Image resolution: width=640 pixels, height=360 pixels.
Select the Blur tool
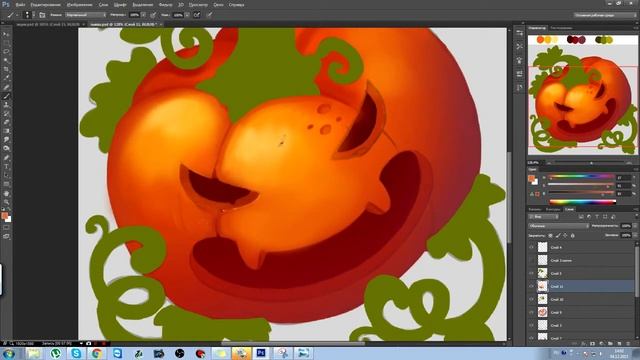[x=6, y=140]
